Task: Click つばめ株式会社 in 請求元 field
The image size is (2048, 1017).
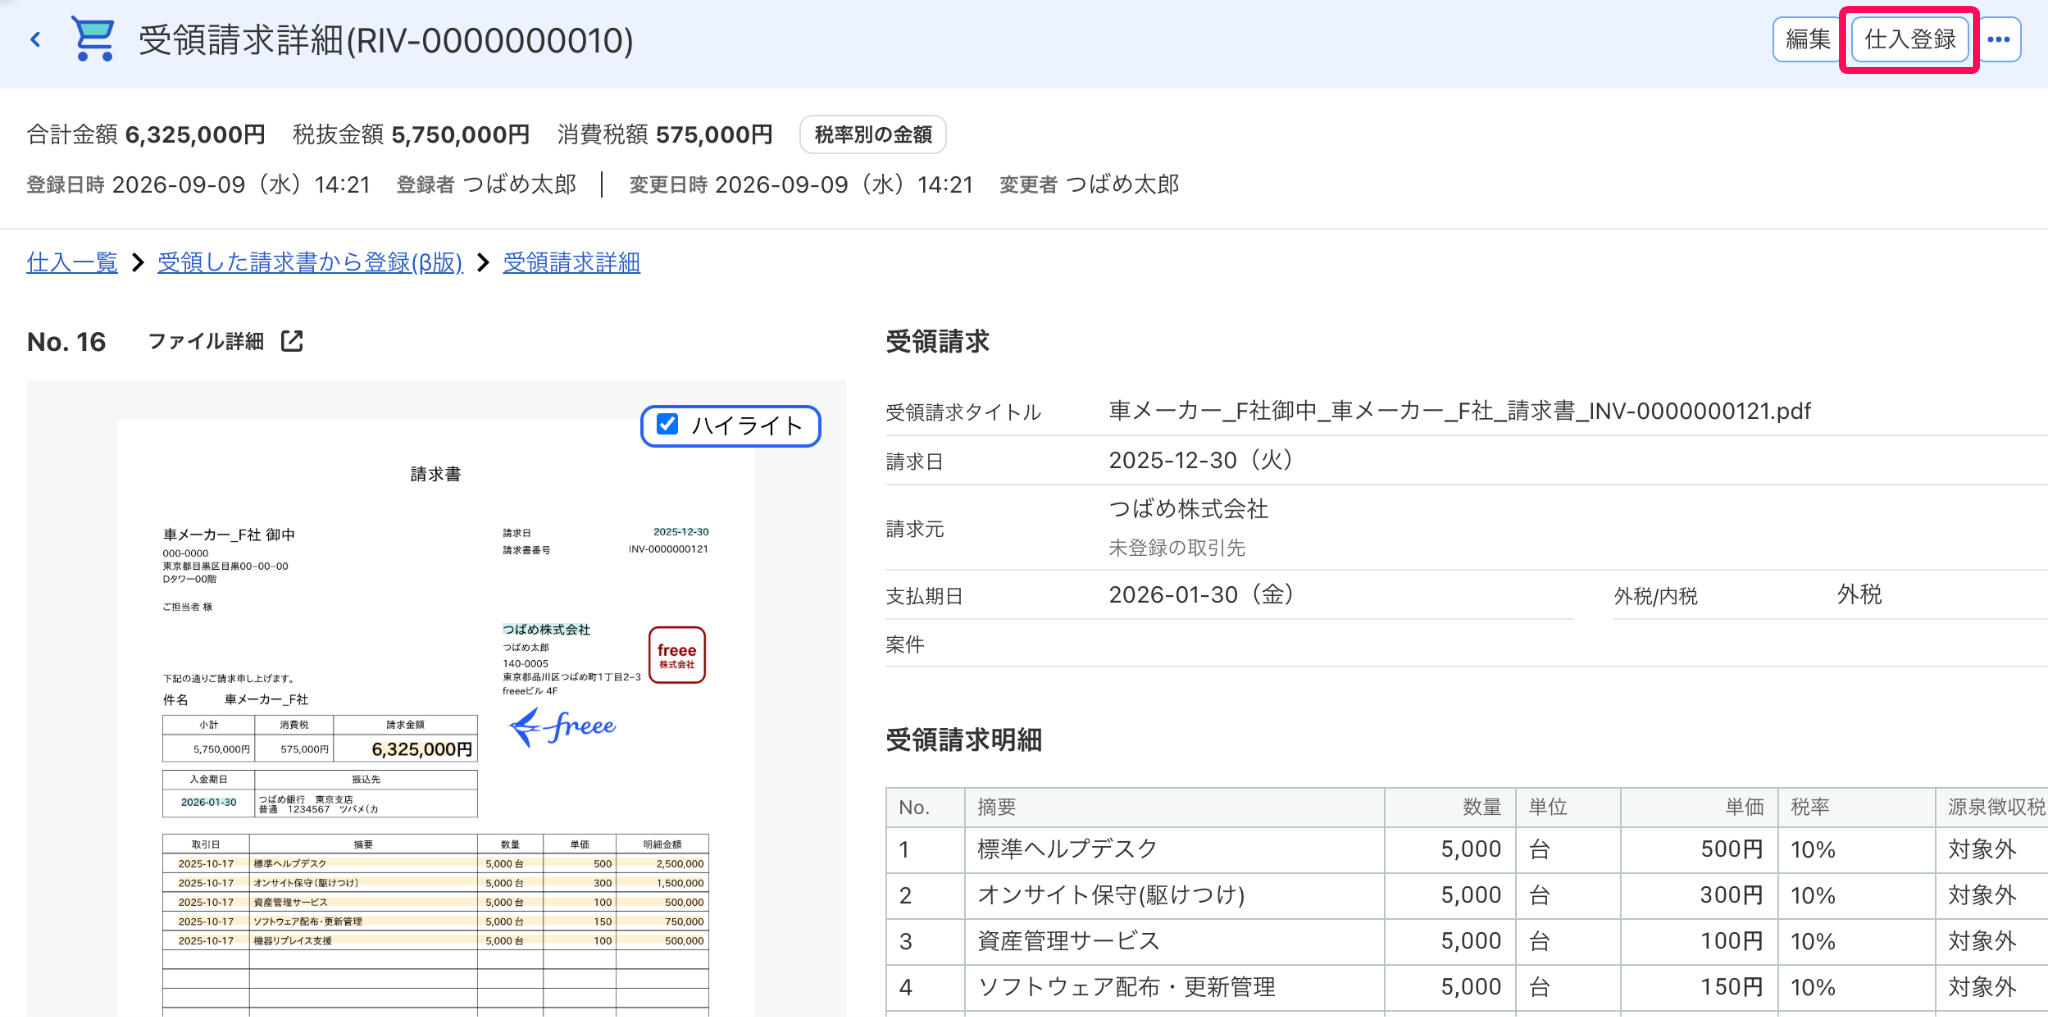Action: [1188, 509]
